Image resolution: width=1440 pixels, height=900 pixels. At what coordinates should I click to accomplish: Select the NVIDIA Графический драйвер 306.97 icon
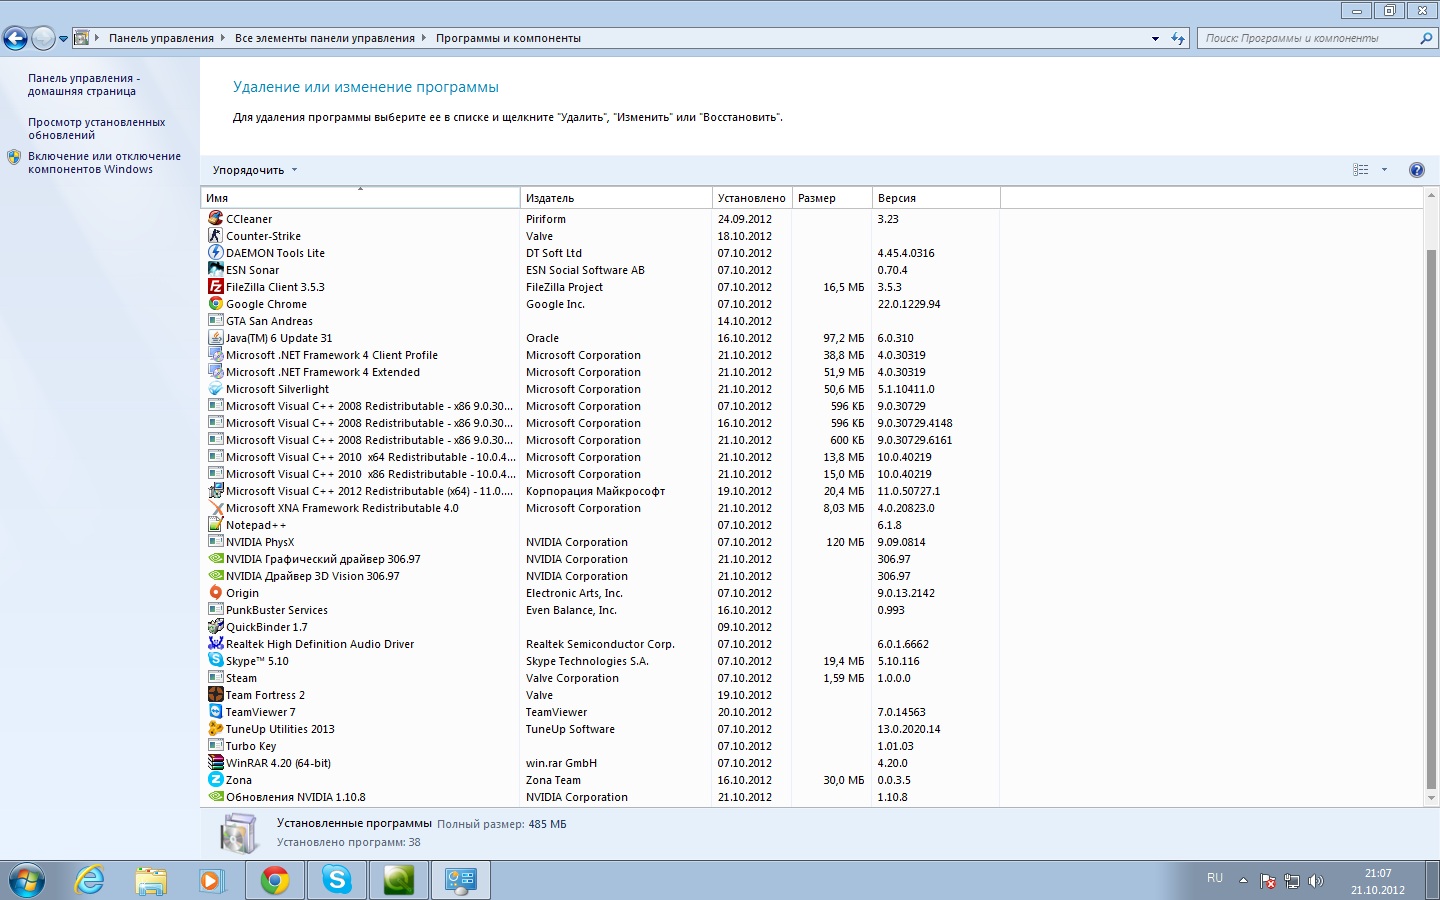tap(215, 558)
